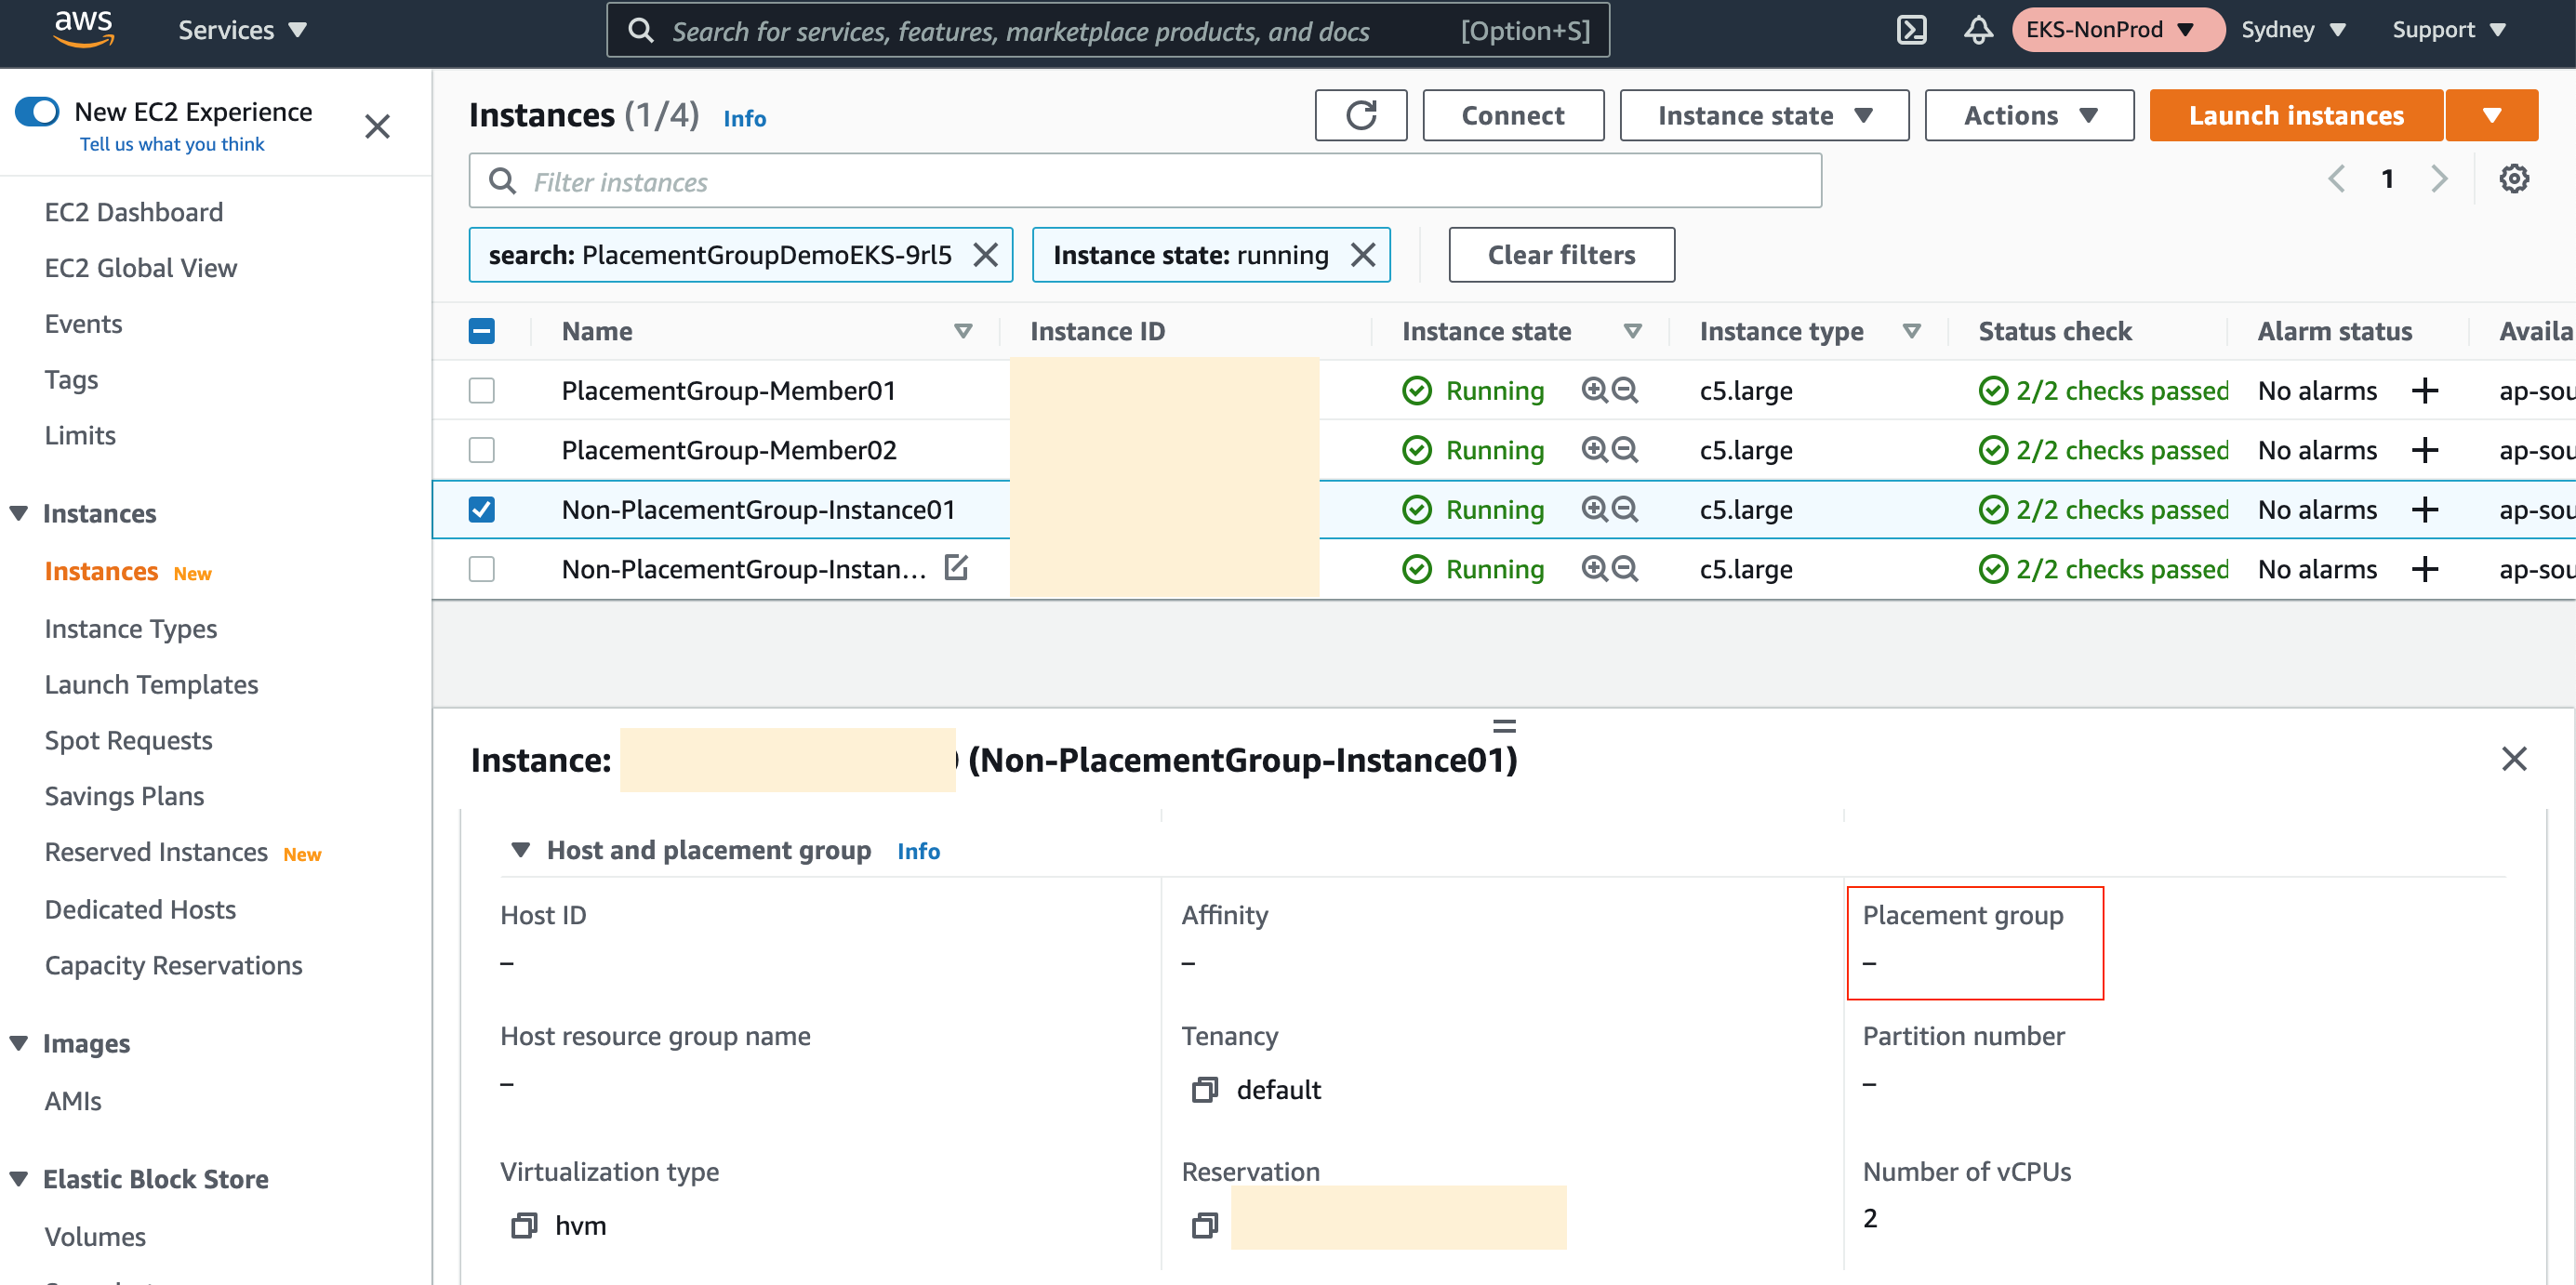Open the CloudShell terminal icon
Viewport: 2576px width, 1285px height.
click(1911, 30)
